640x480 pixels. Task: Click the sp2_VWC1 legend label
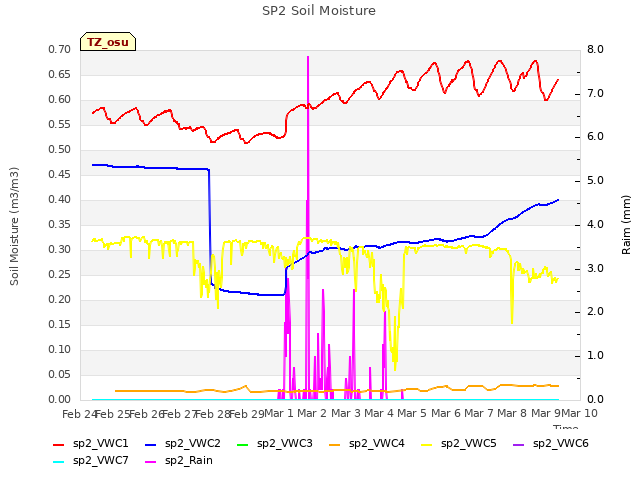click(x=100, y=443)
